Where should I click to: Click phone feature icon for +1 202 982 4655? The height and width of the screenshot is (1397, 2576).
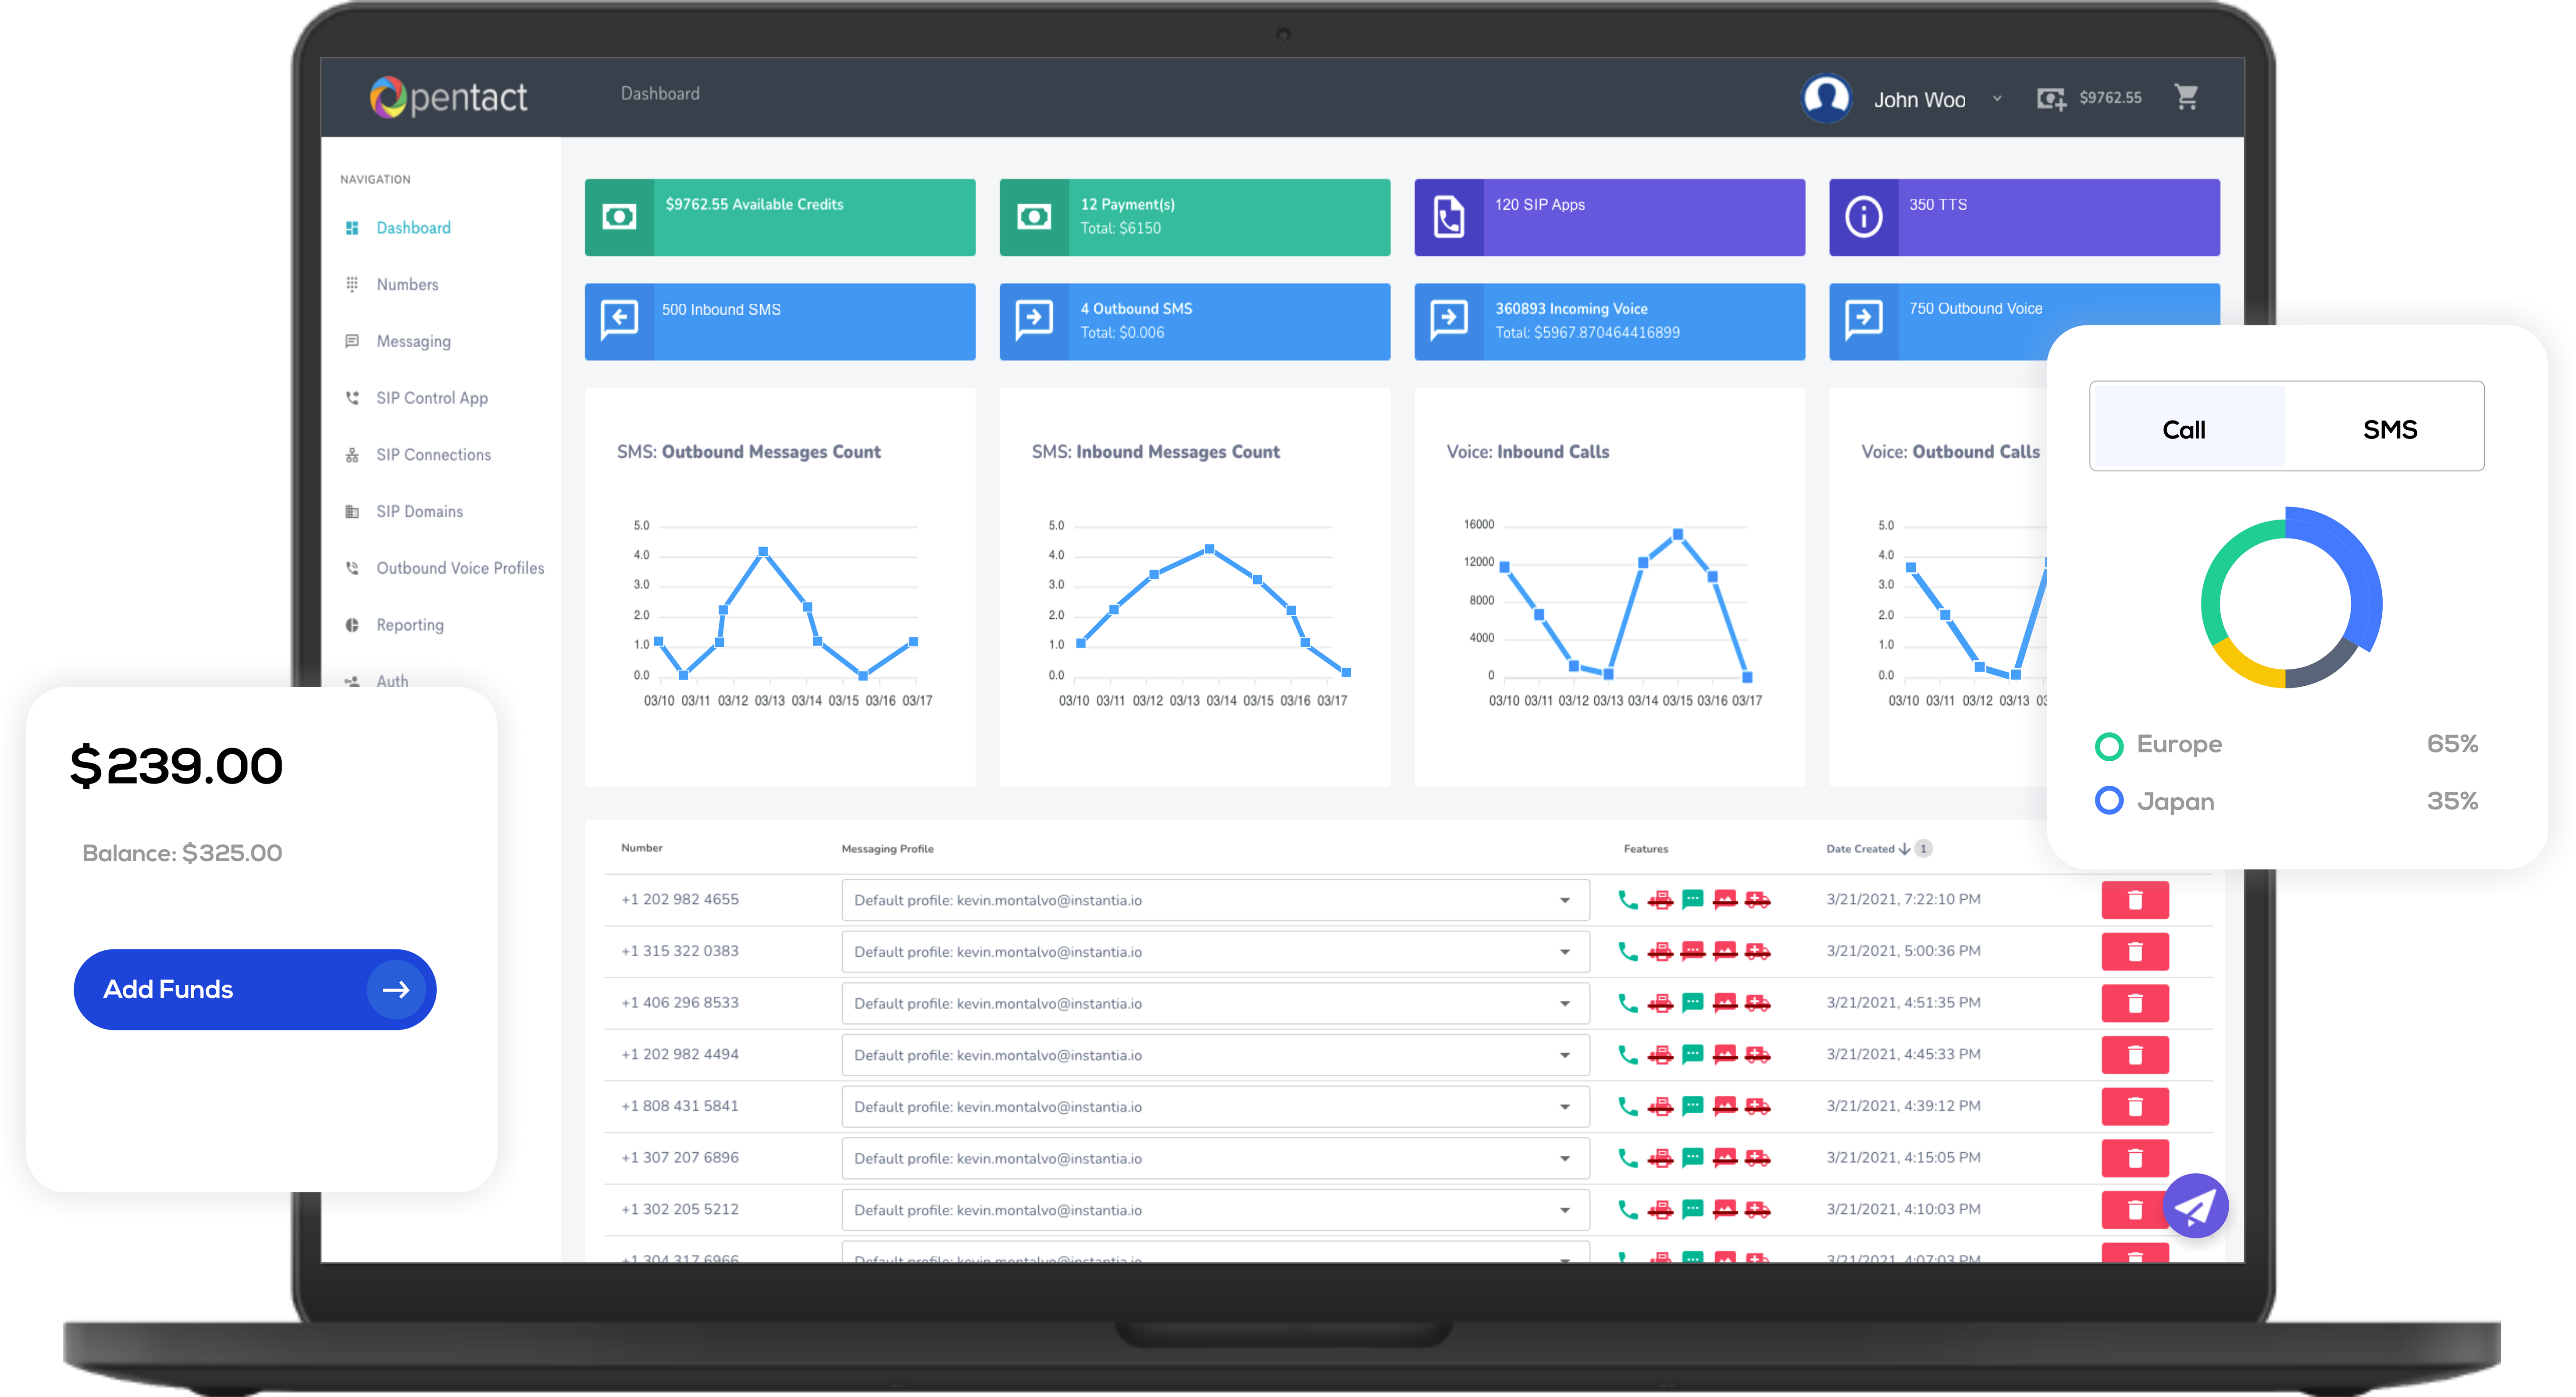(x=1628, y=900)
